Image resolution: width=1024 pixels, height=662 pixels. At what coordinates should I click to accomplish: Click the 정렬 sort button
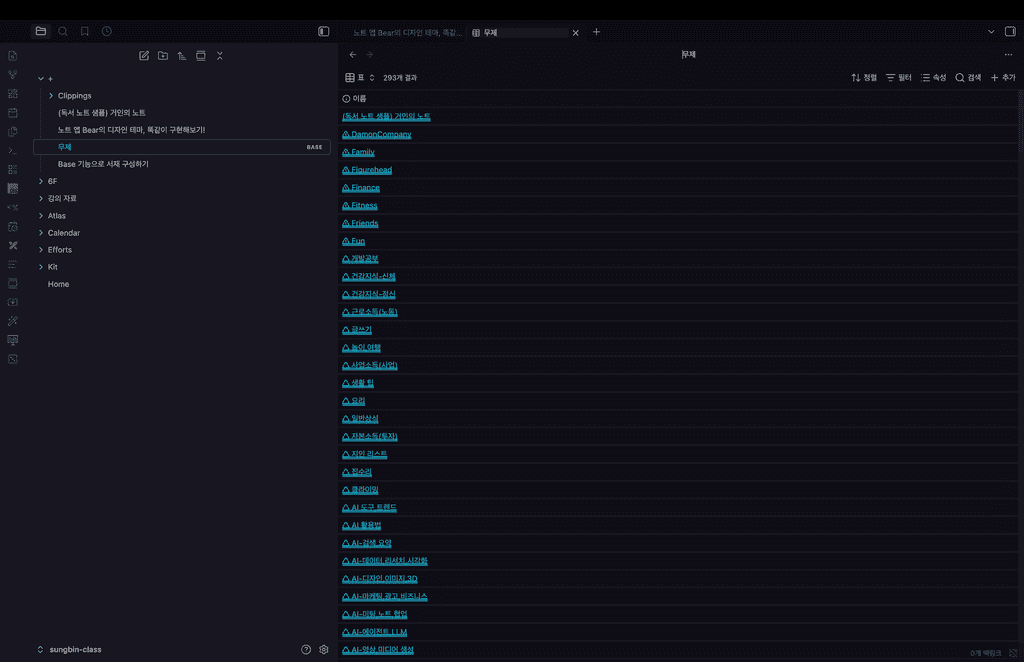coord(863,78)
